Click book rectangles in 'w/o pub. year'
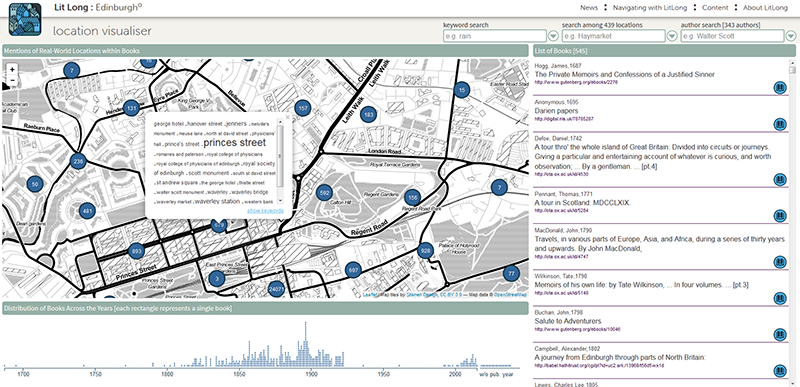 495,365
